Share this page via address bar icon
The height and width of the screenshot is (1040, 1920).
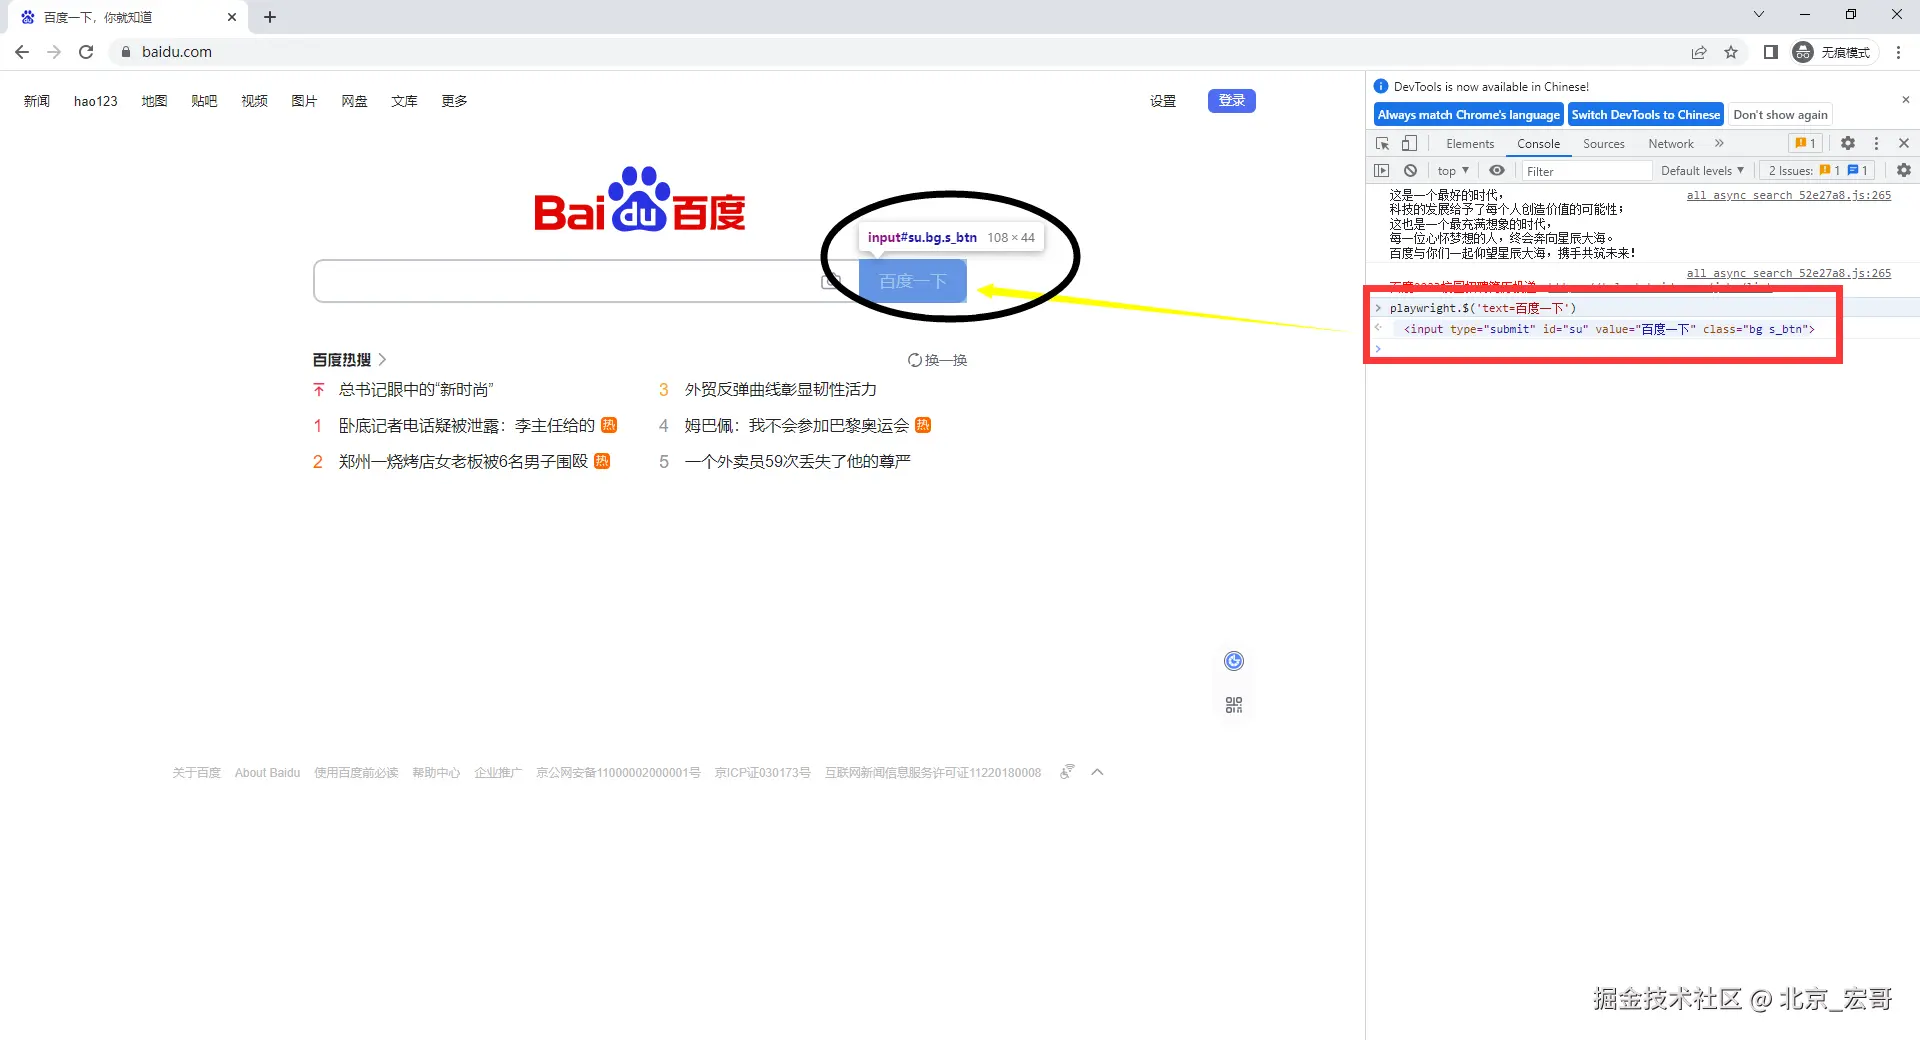pos(1699,52)
